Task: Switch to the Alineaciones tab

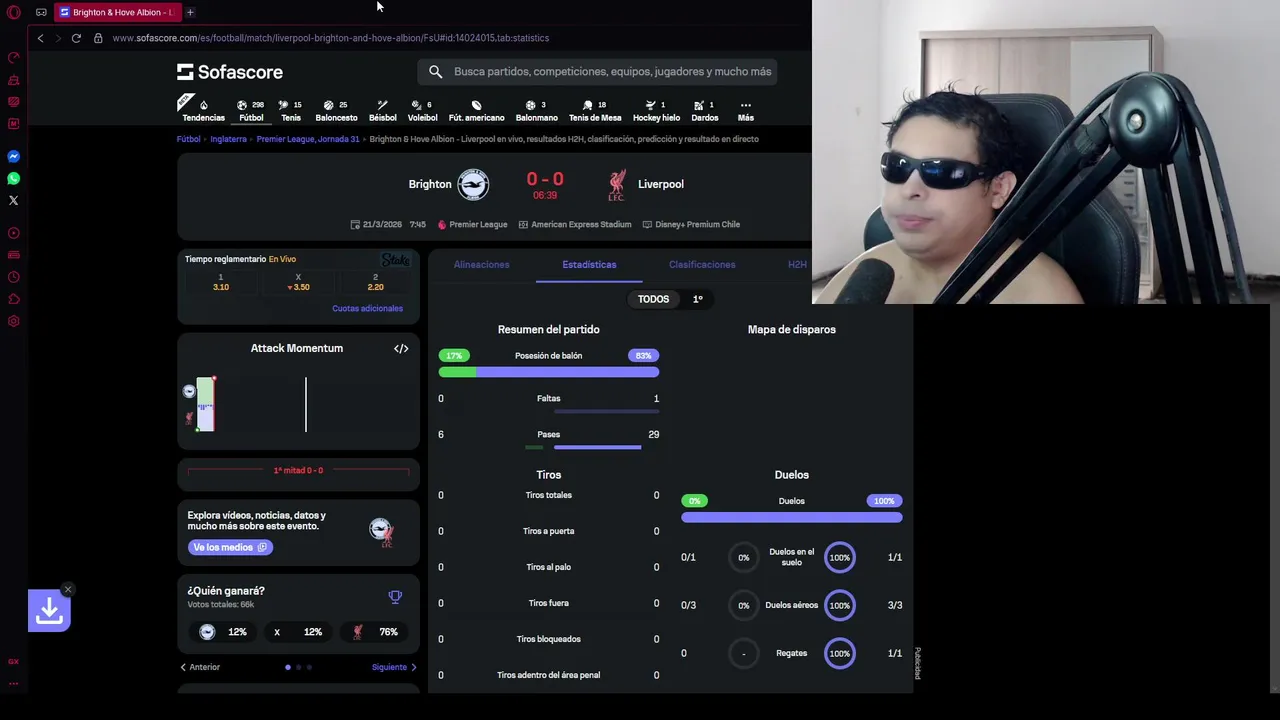Action: tap(481, 265)
